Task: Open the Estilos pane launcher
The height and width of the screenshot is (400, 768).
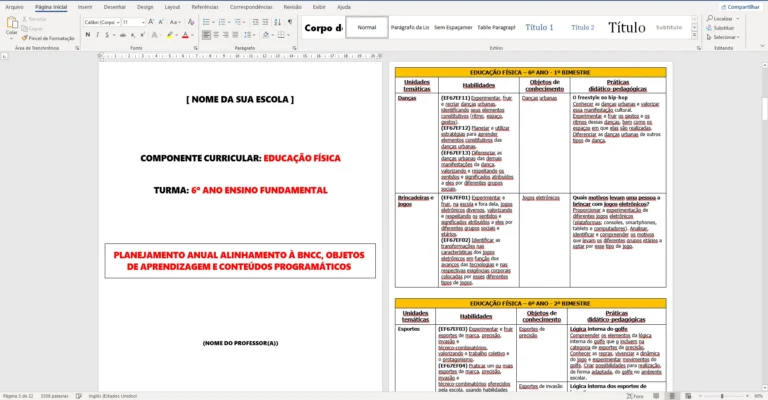Action: pyautogui.click(x=699, y=48)
